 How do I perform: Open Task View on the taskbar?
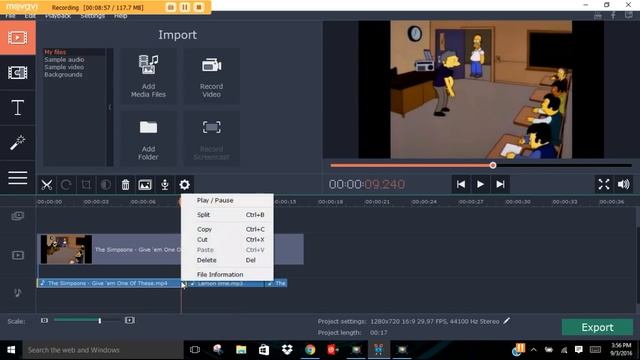(x=195, y=350)
